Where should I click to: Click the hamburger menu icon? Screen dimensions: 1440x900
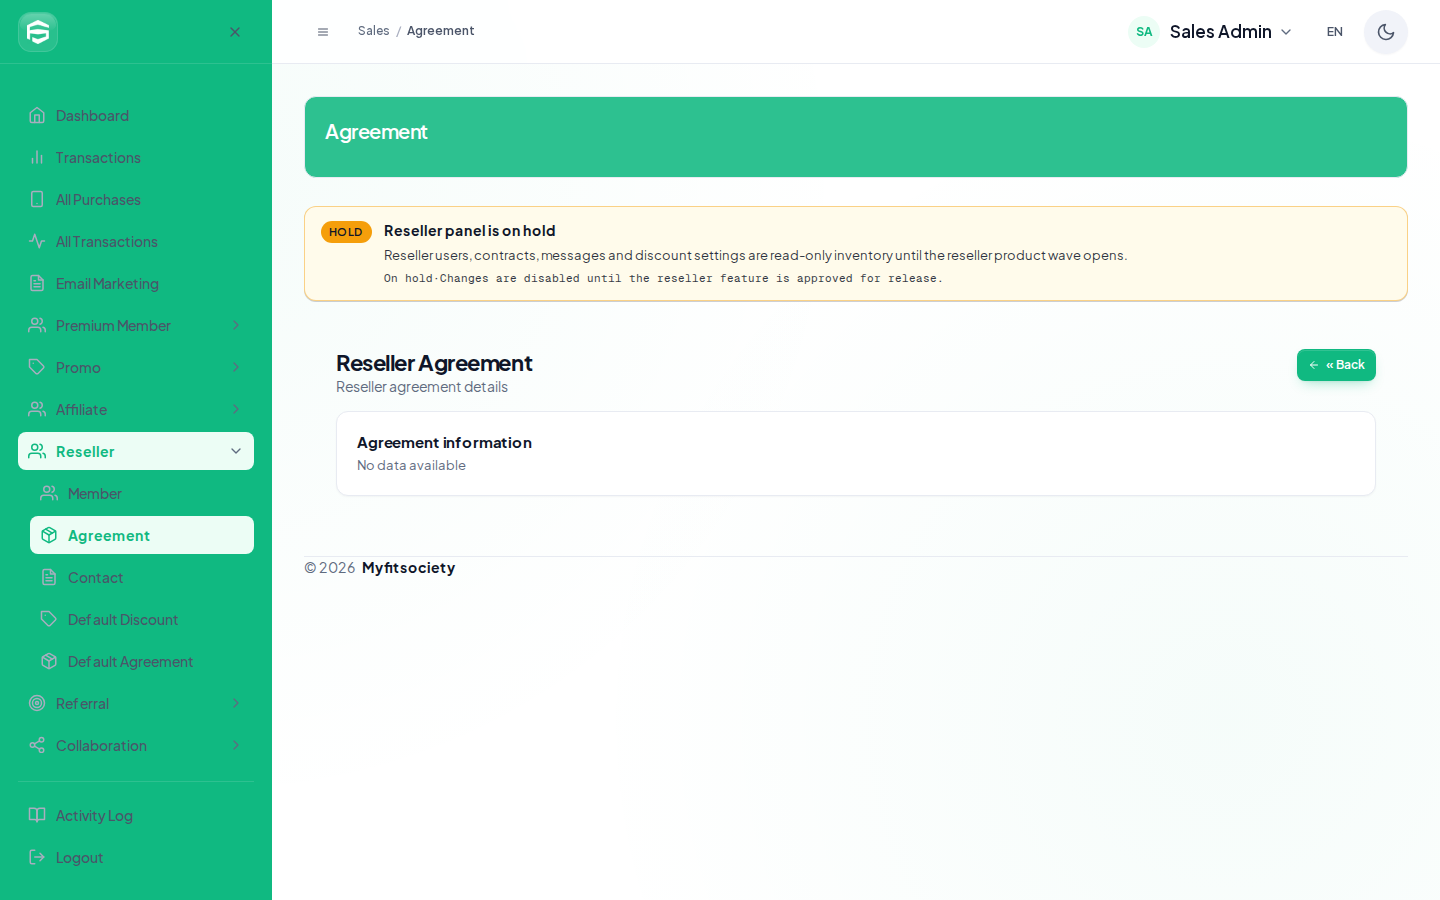pyautogui.click(x=323, y=32)
